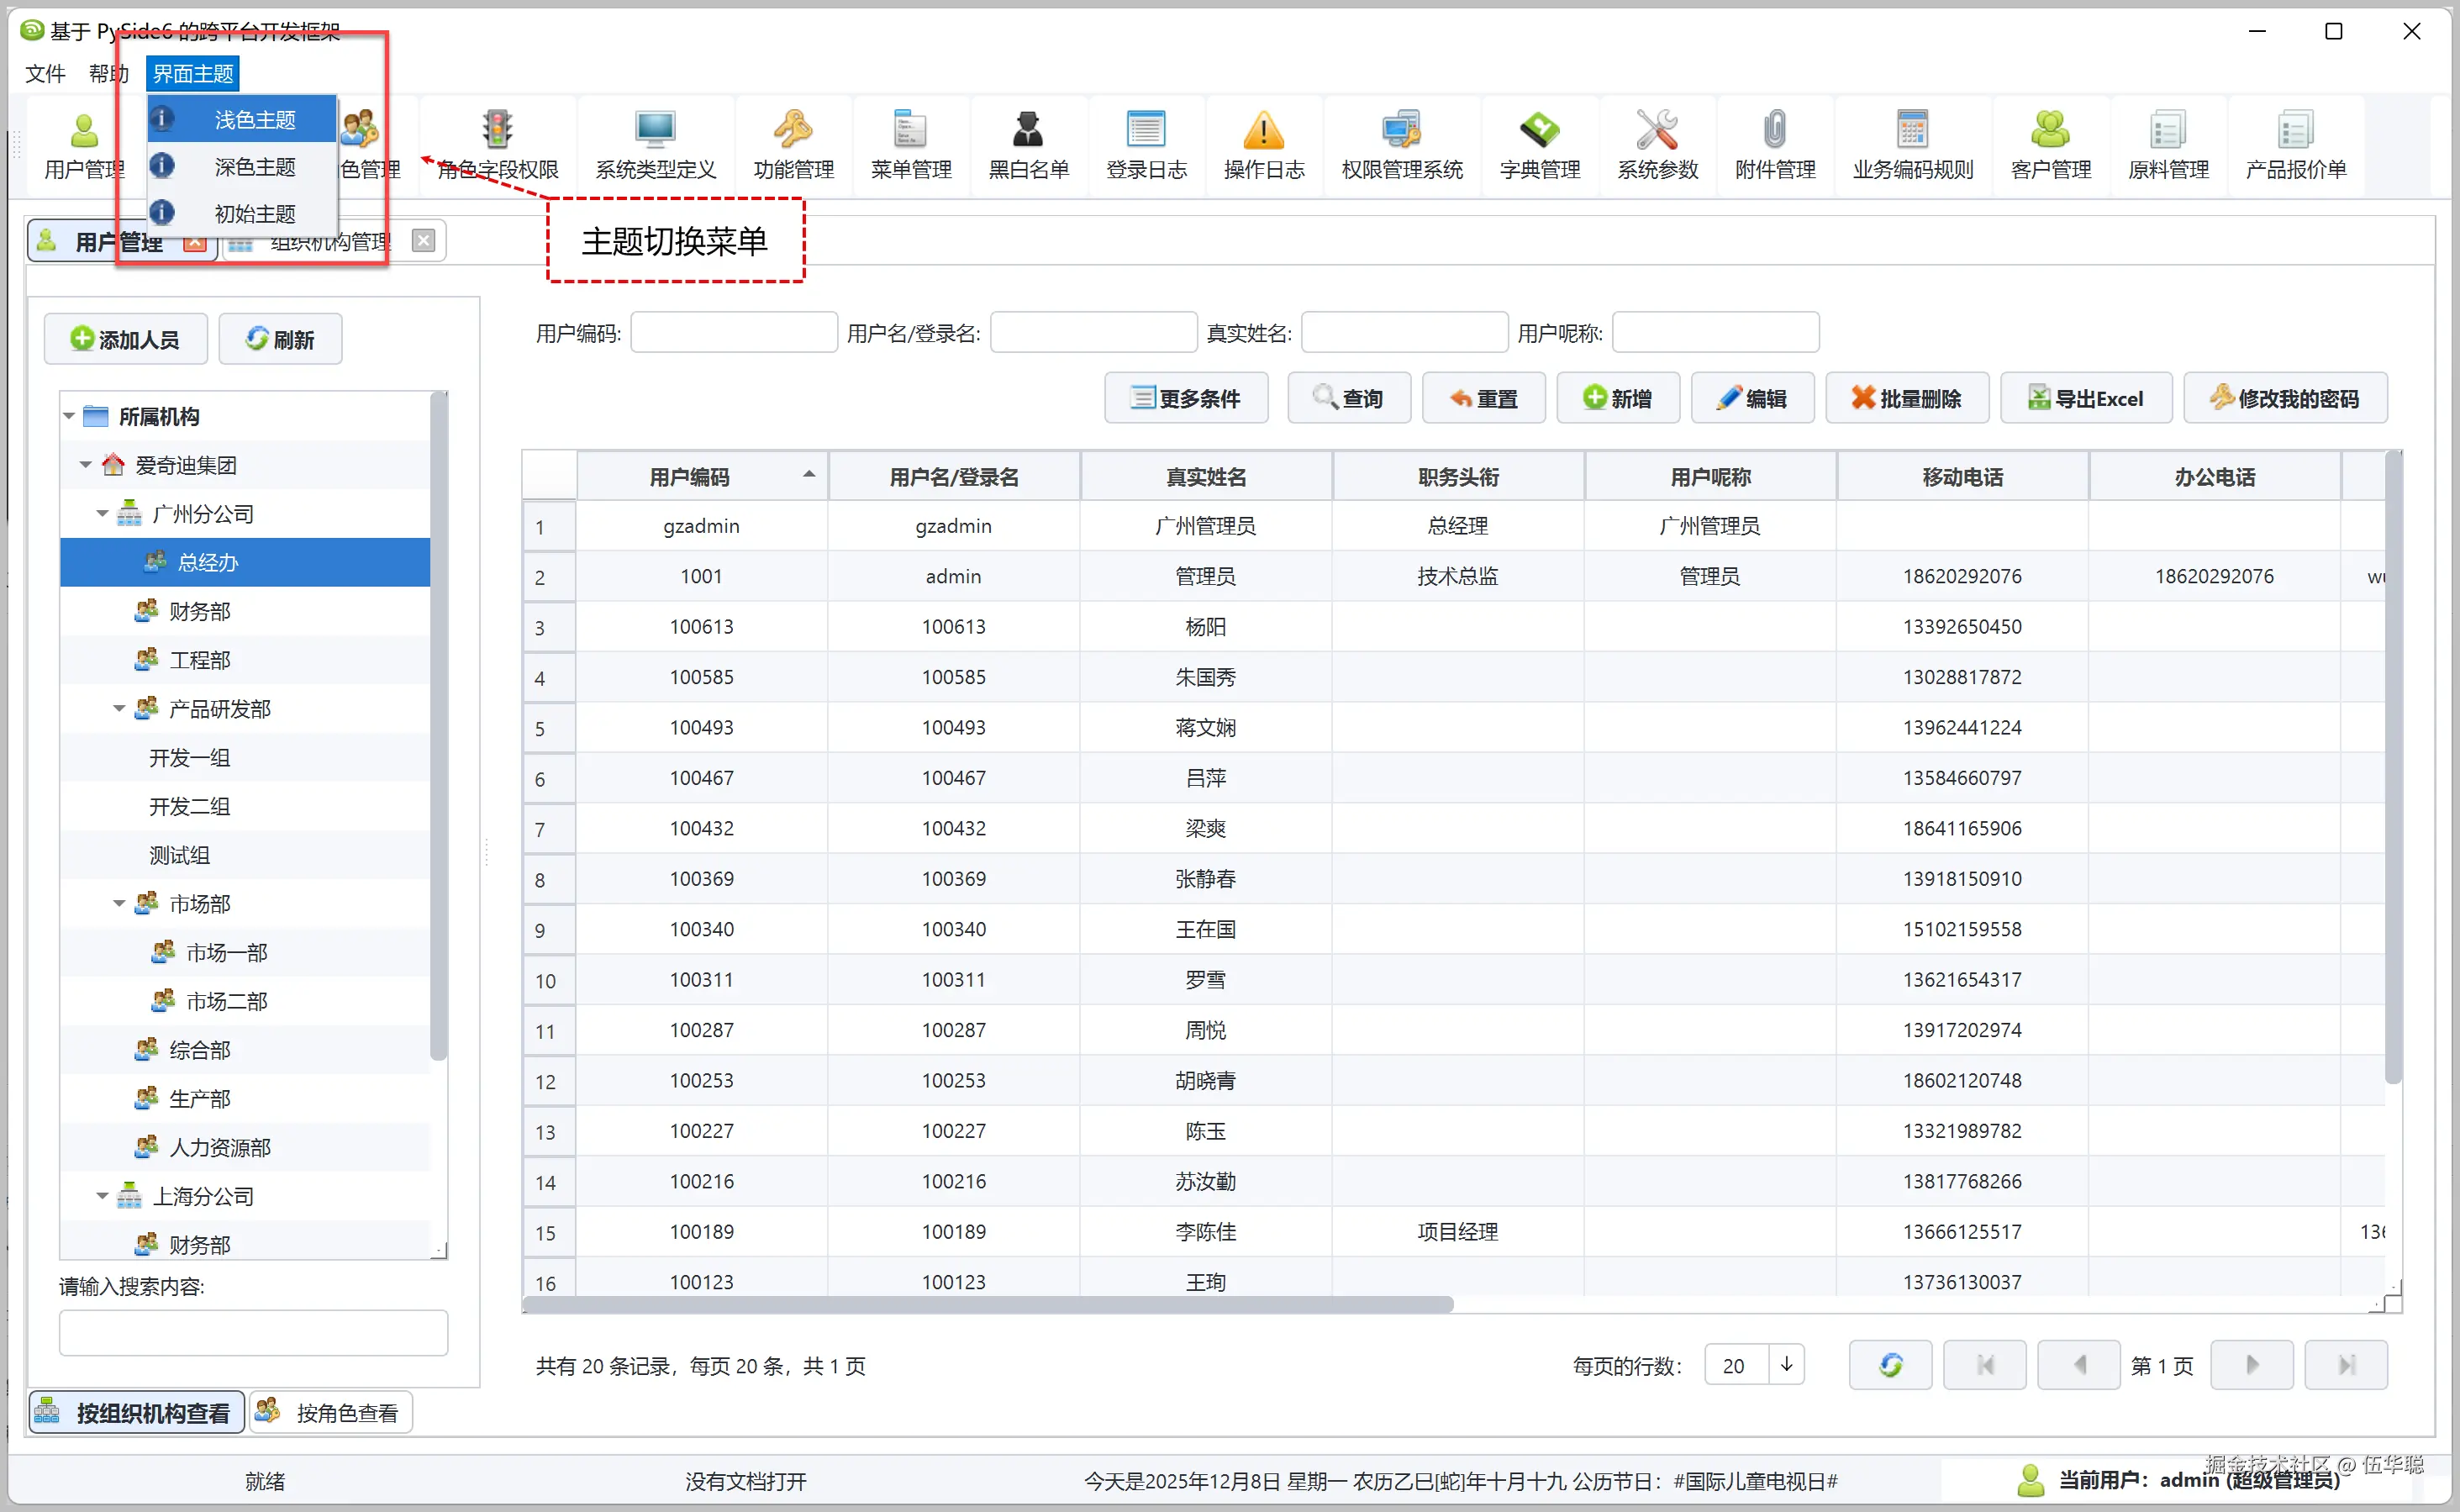Click the 导出Excel button
Screen dimensions: 2460x1512
[2086, 398]
